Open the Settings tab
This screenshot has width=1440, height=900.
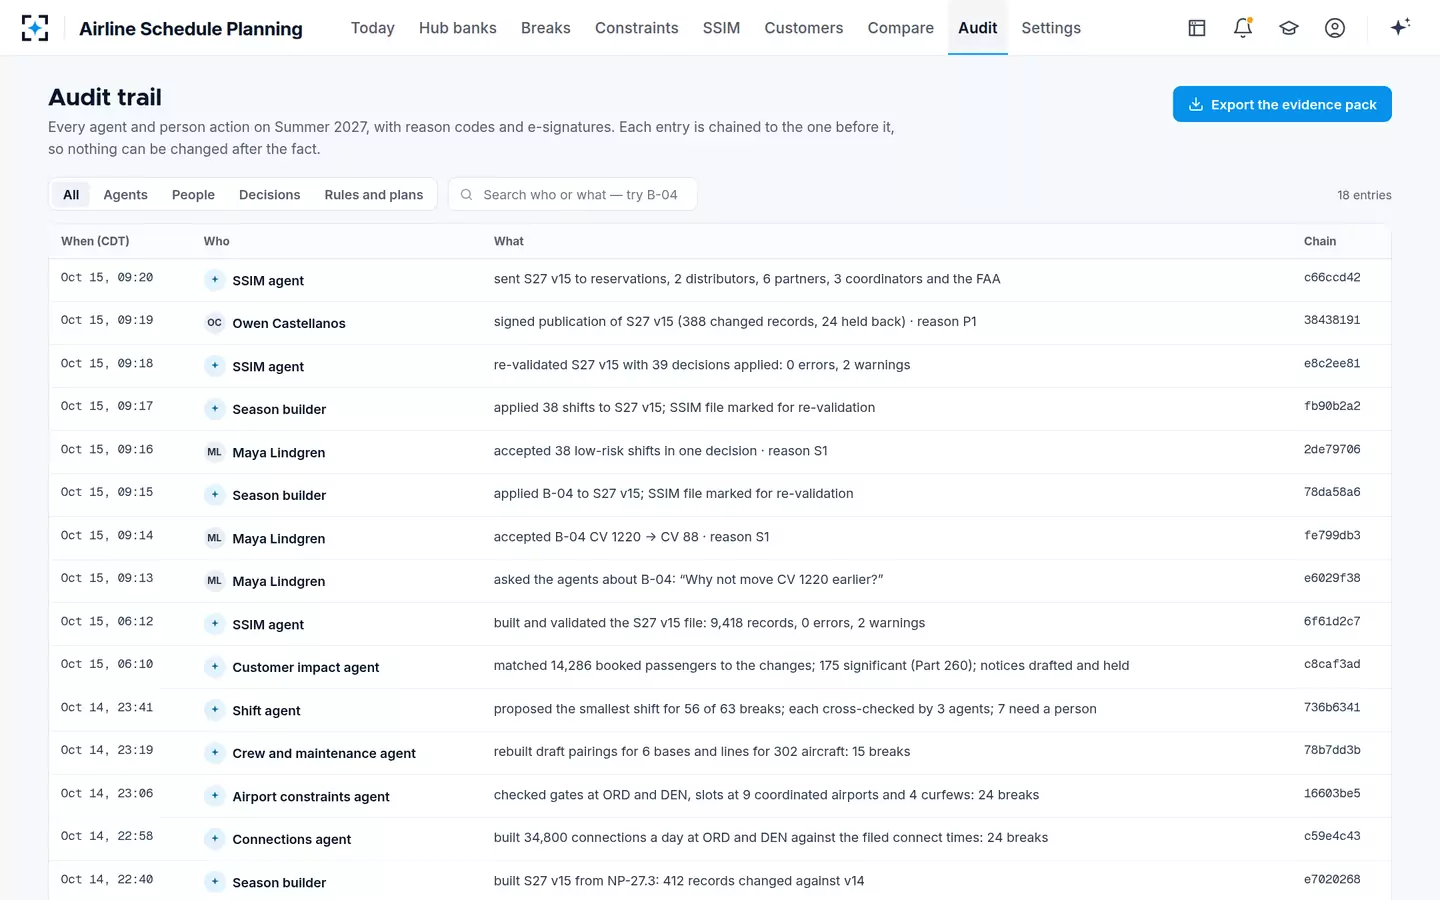pyautogui.click(x=1051, y=28)
